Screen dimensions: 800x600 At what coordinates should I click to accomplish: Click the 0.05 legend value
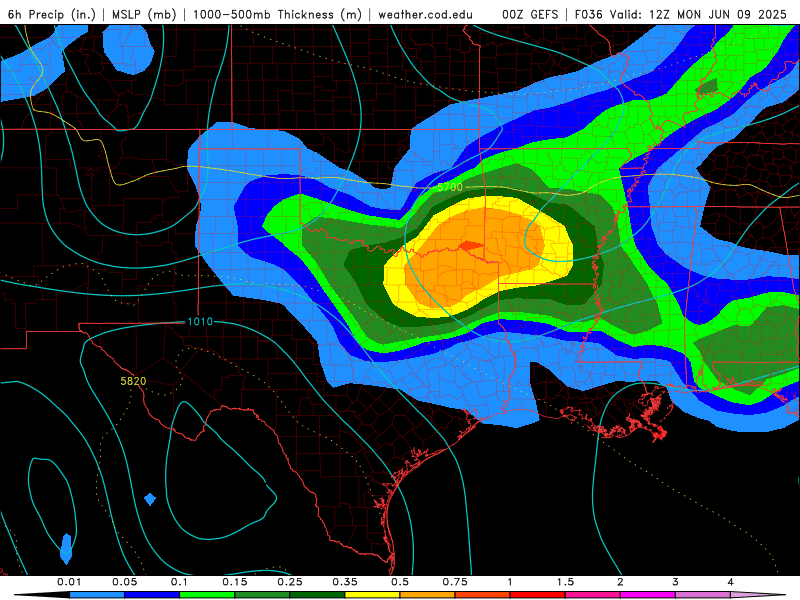coord(124,582)
